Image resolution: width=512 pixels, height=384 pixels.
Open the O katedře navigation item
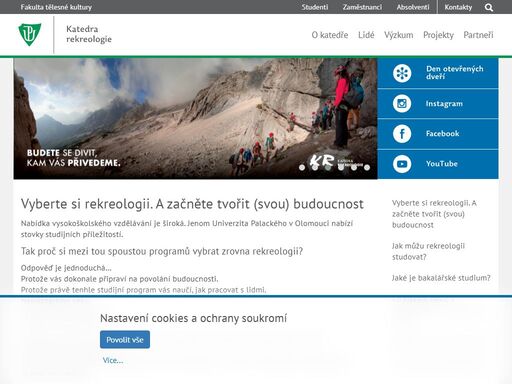(330, 35)
